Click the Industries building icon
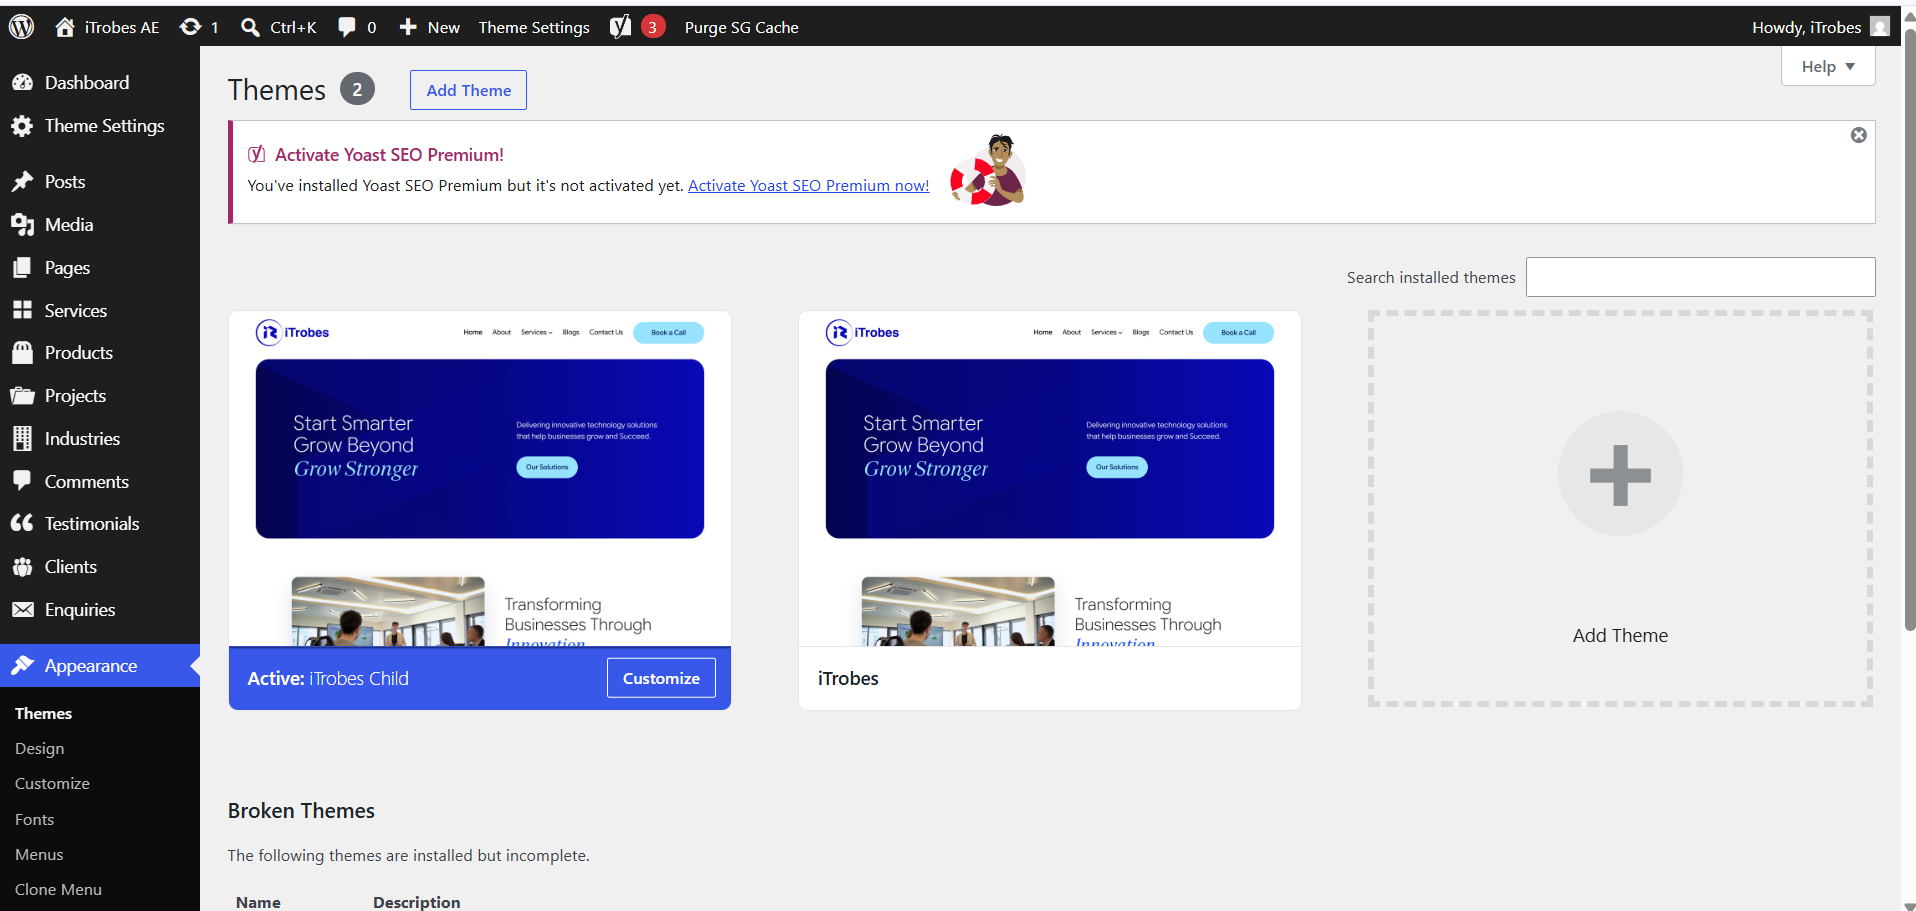The image size is (1916, 911). pos(22,439)
